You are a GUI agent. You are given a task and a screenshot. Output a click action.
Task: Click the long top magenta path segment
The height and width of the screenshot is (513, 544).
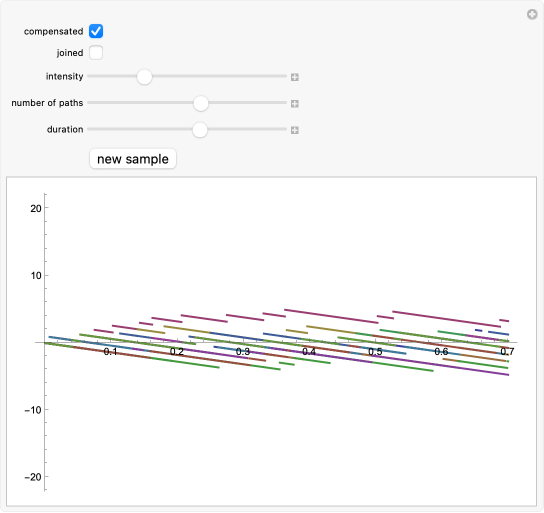[331, 316]
